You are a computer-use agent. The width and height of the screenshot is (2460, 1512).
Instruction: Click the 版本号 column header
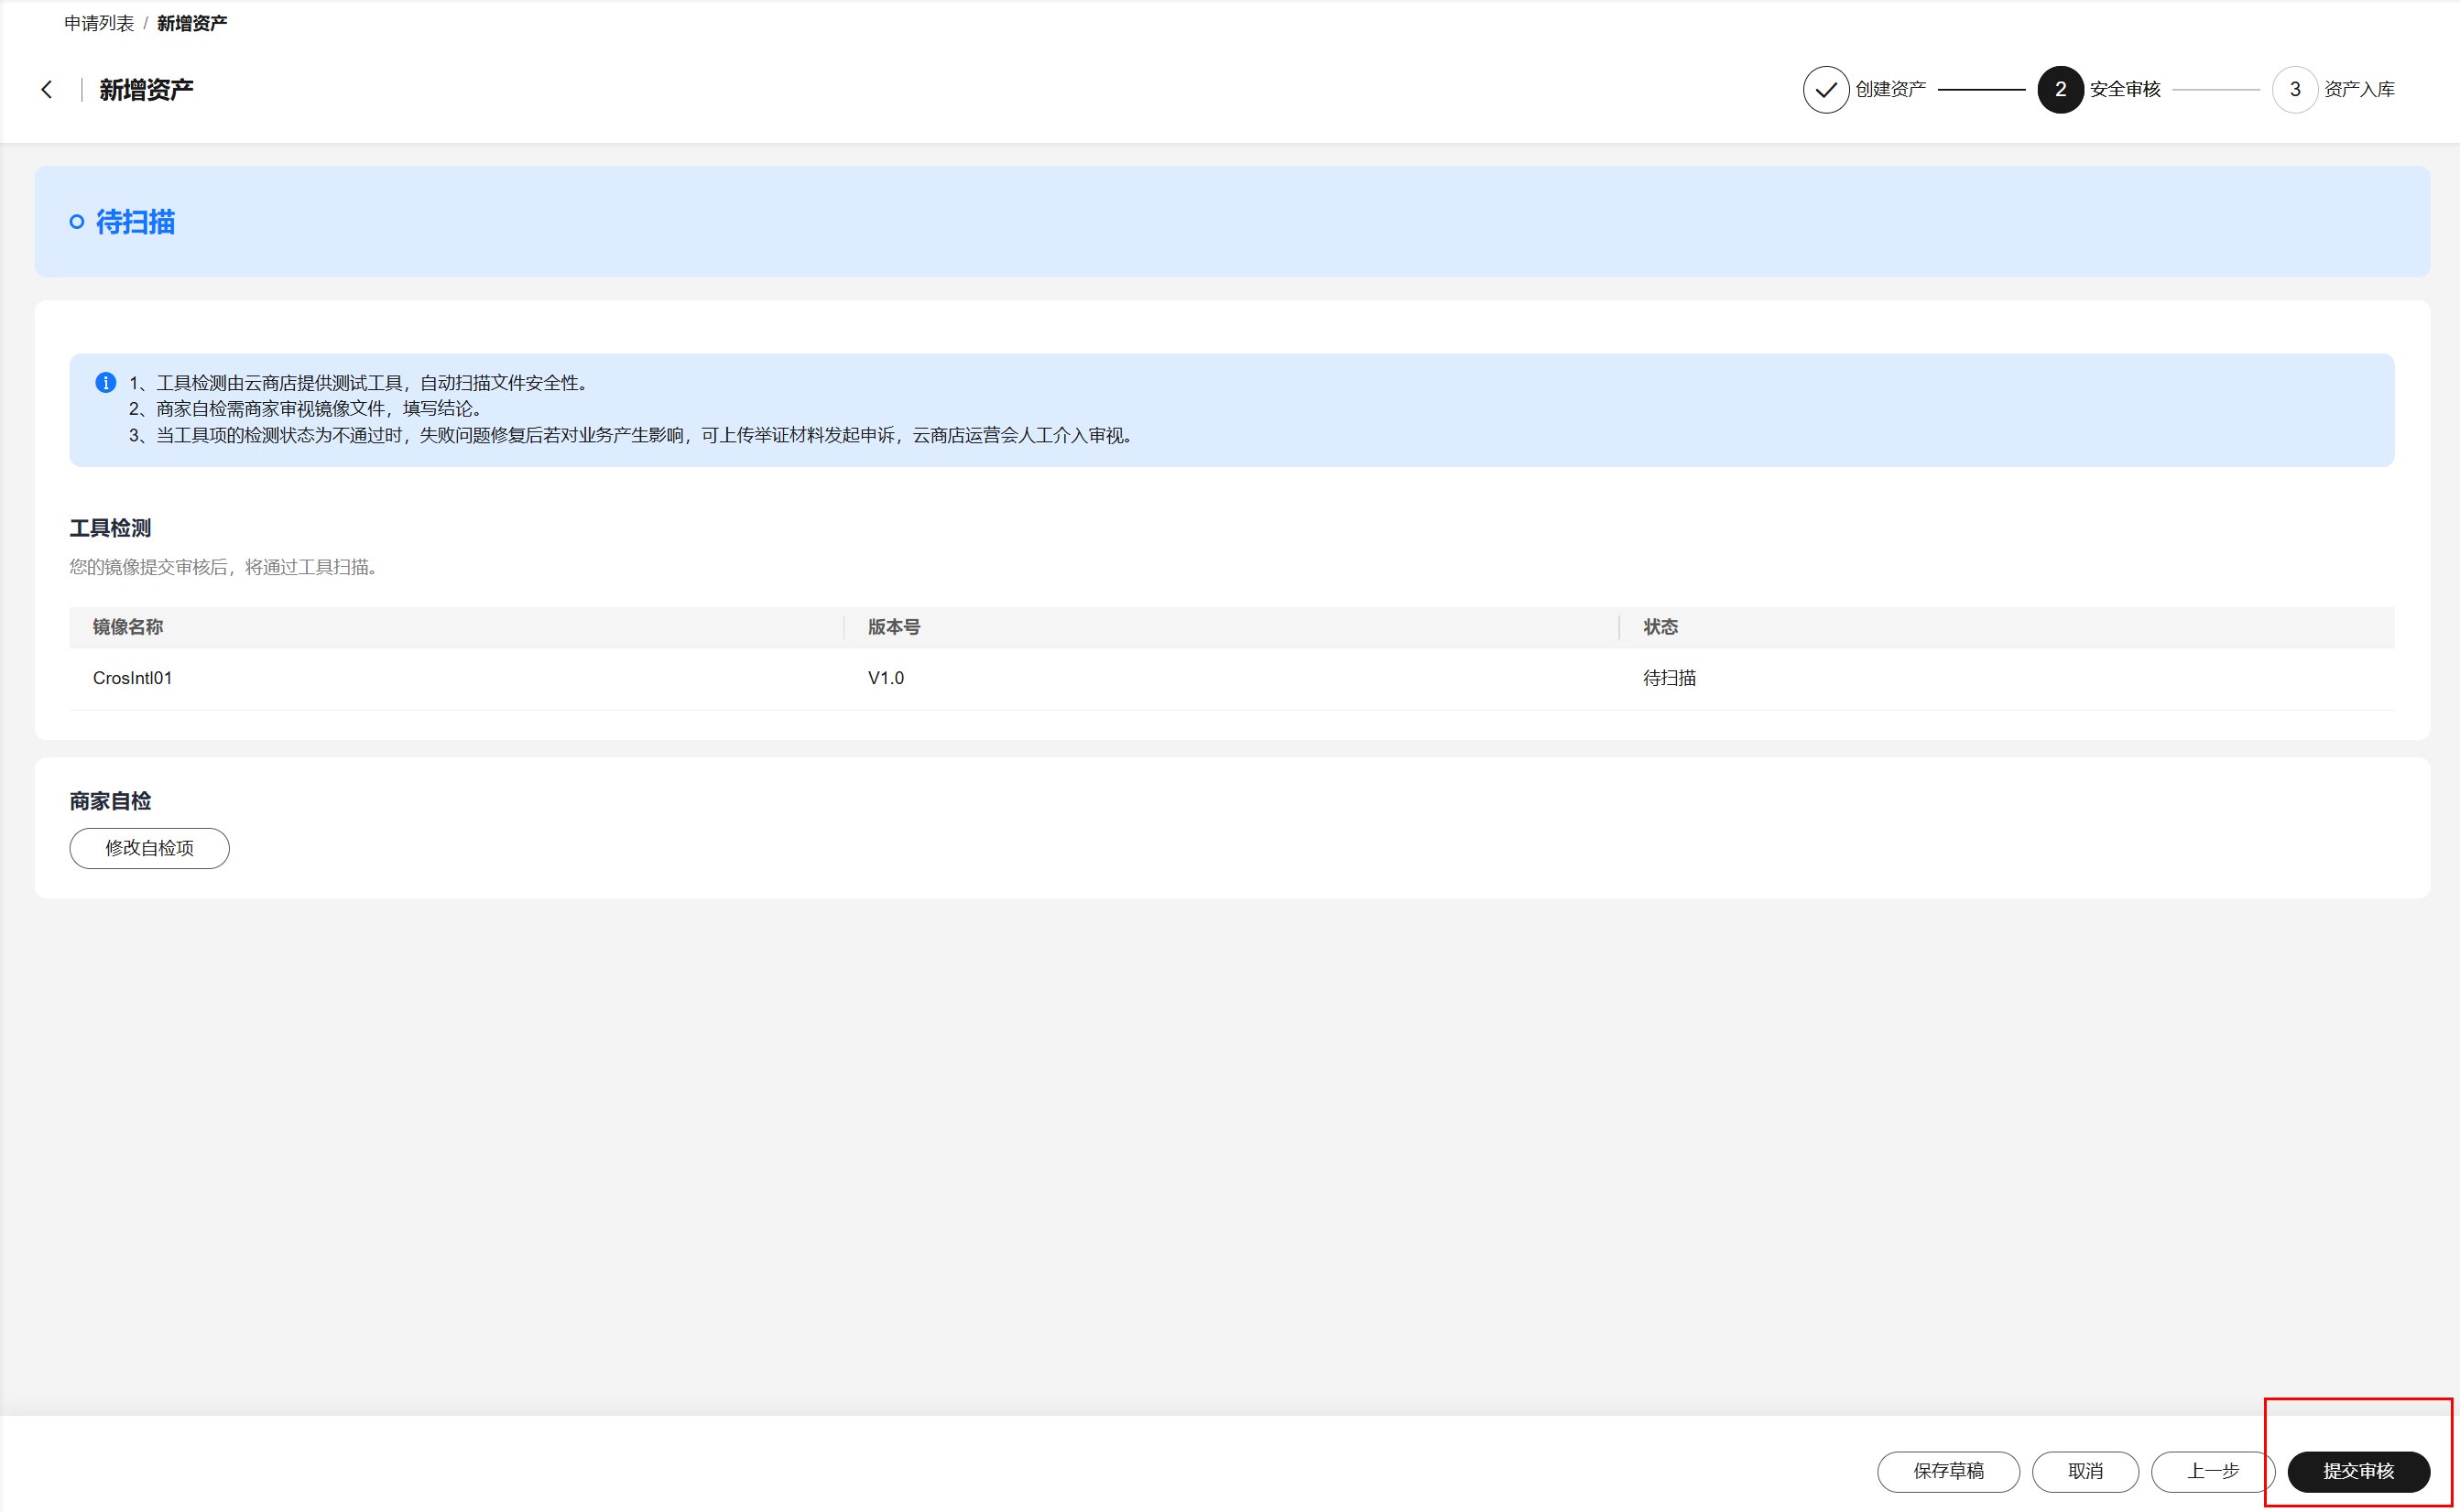pyautogui.click(x=893, y=627)
